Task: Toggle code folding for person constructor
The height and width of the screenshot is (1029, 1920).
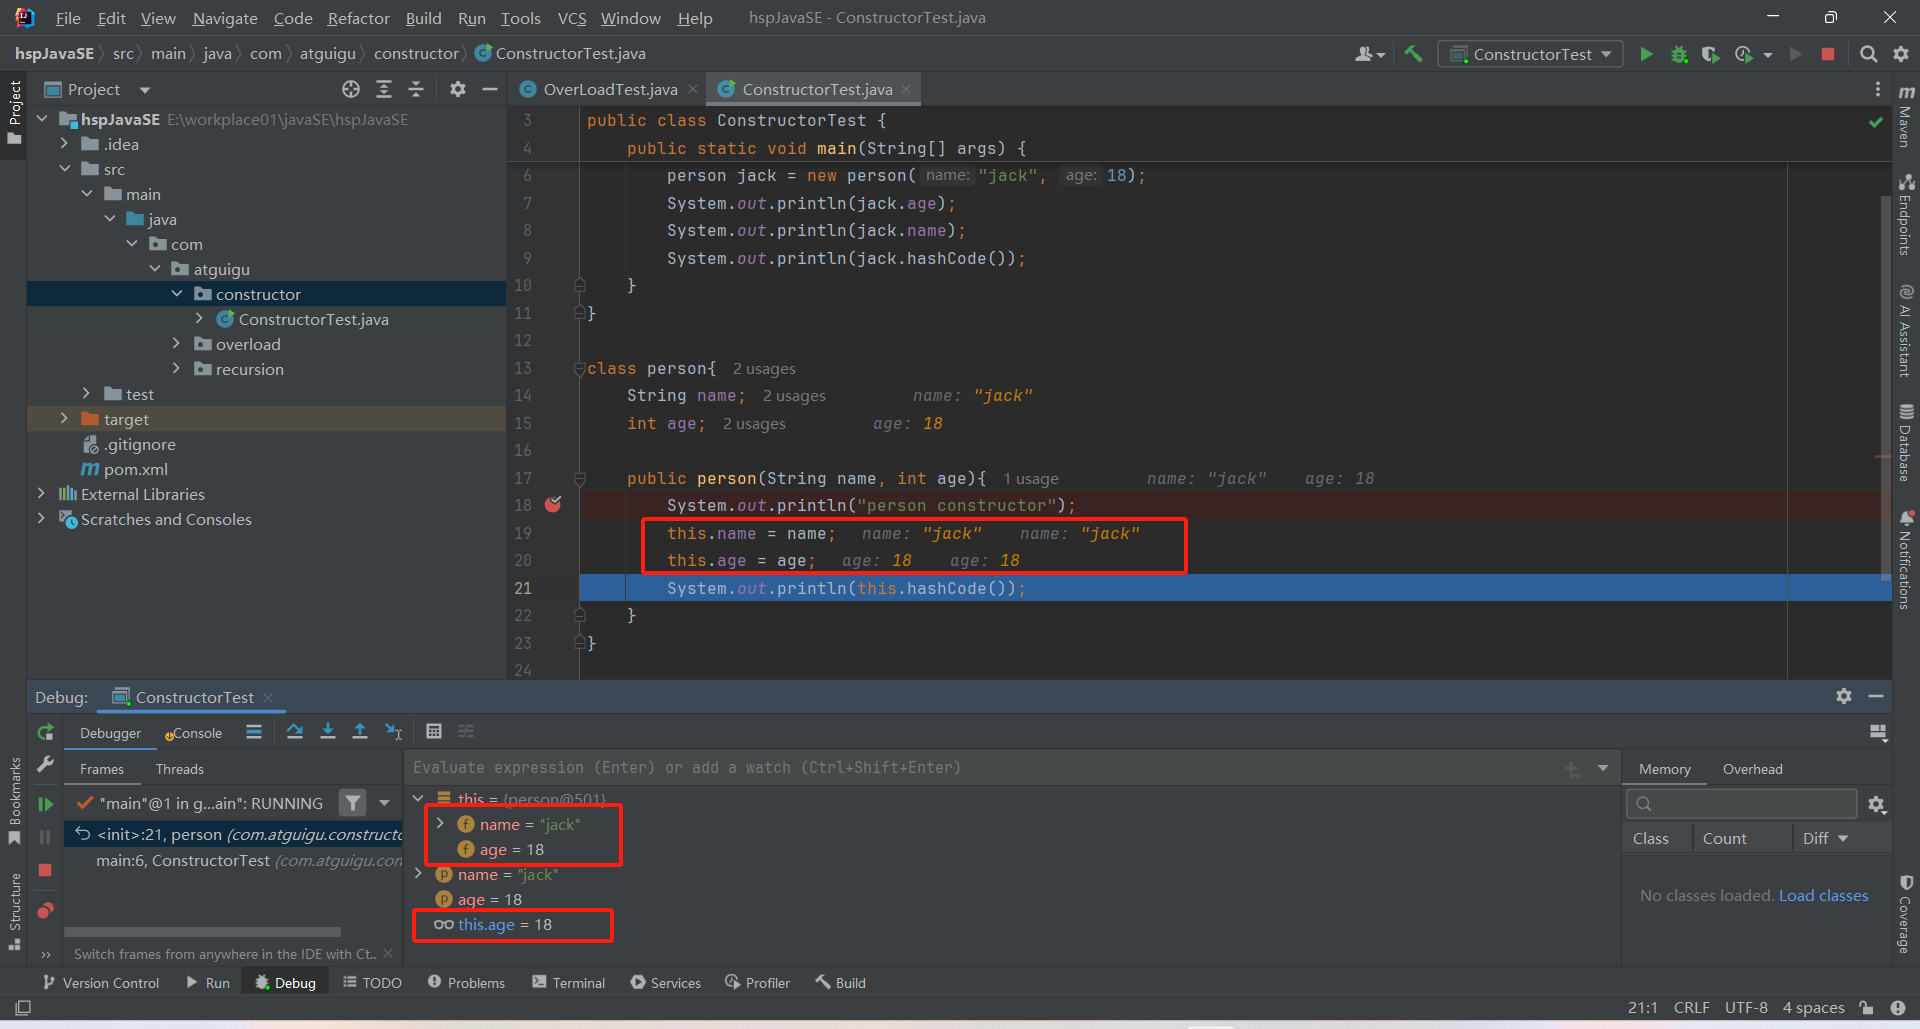Action: [x=580, y=479]
